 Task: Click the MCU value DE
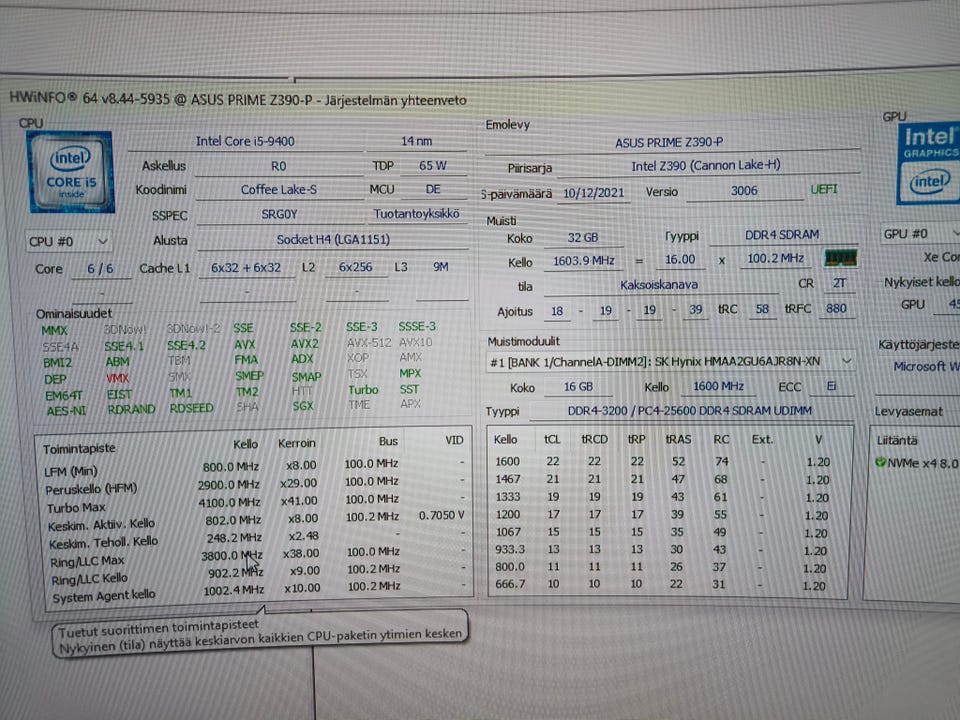pyautogui.click(x=433, y=190)
